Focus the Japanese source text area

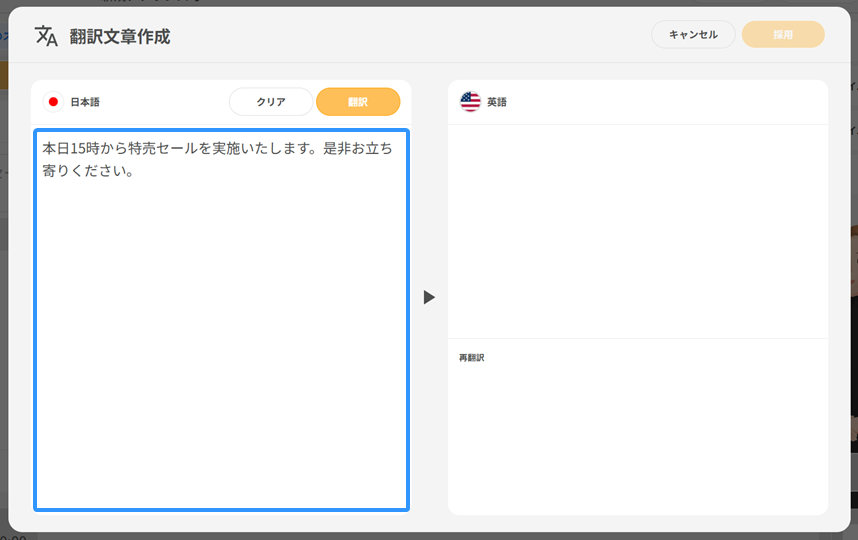(221, 320)
